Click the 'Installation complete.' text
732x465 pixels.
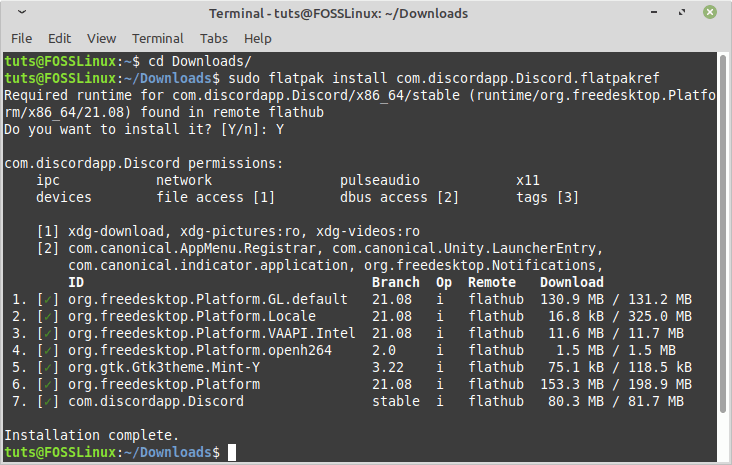click(92, 436)
